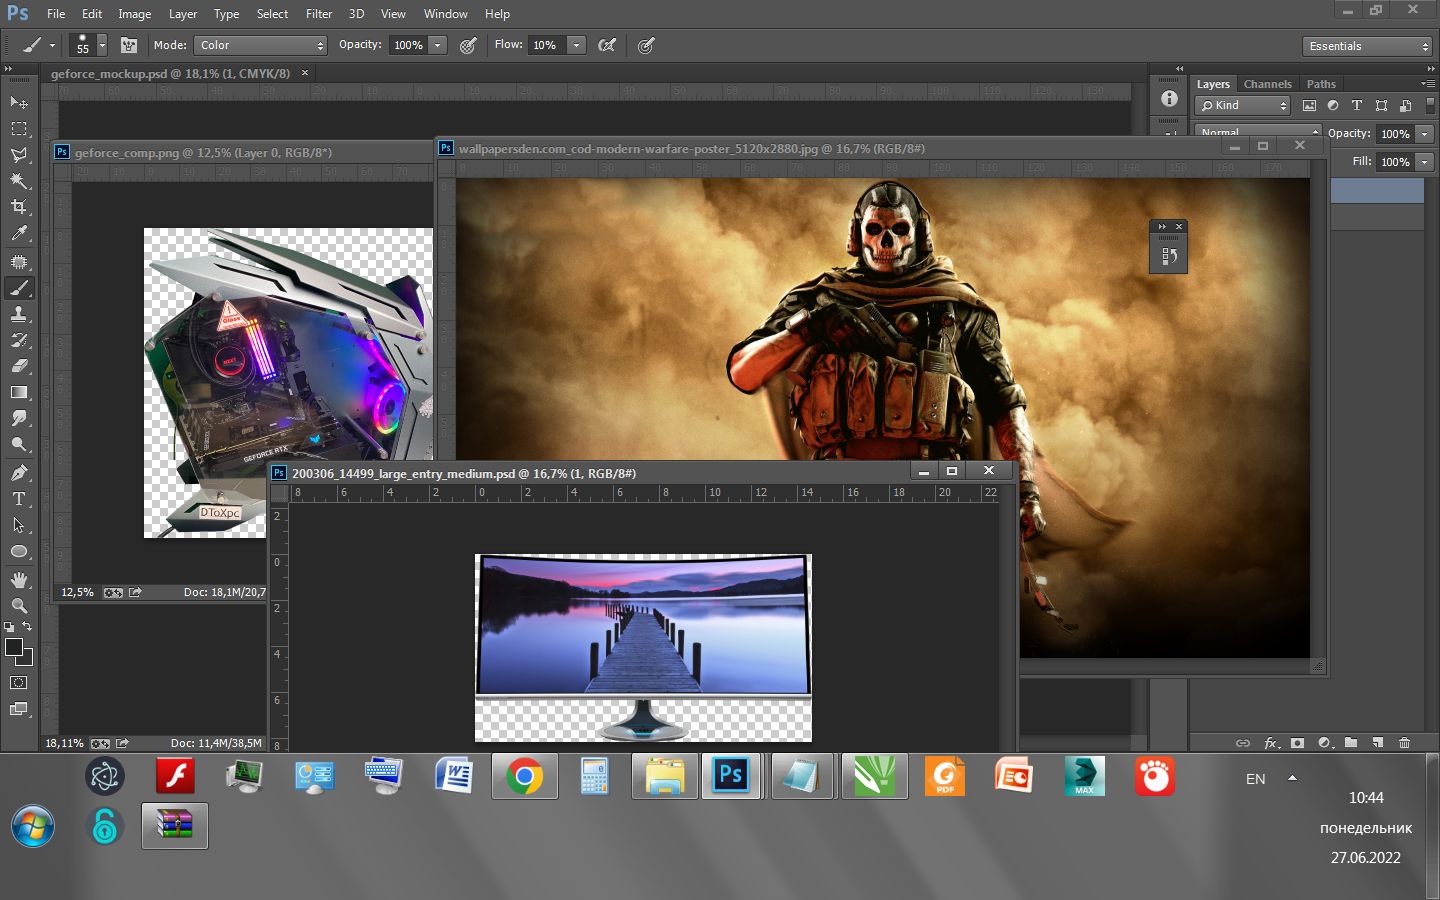This screenshot has width=1440, height=900.
Task: Create a new layer group
Action: click(x=1351, y=743)
